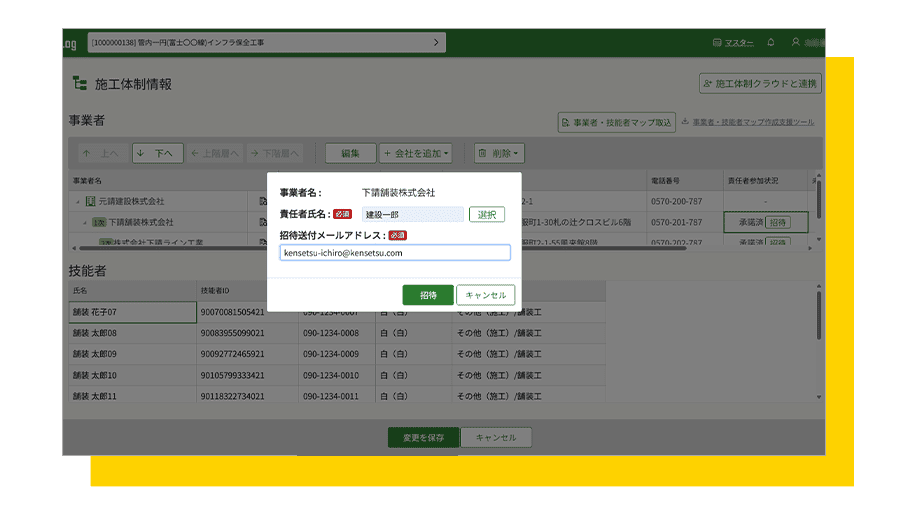Open the 削除 dropdown menu
This screenshot has width=916, height=515.
click(x=499, y=154)
